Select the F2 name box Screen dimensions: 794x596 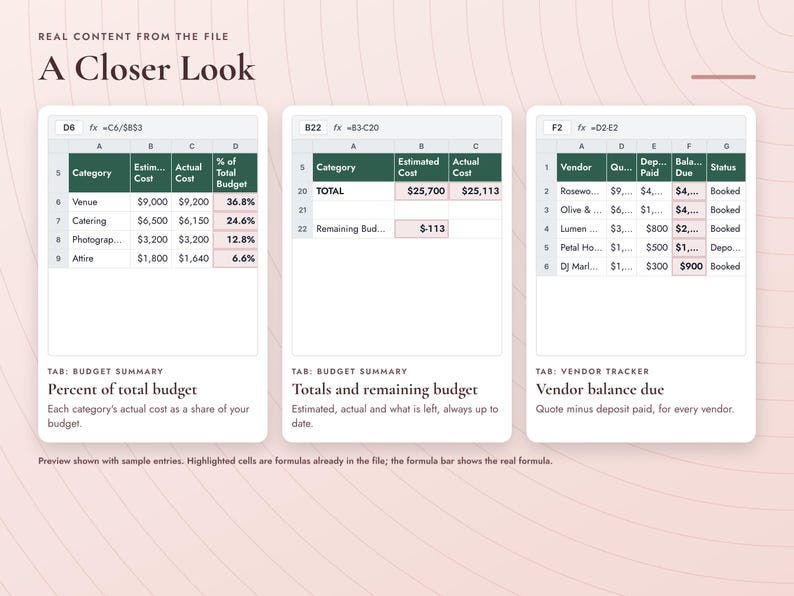click(x=557, y=128)
